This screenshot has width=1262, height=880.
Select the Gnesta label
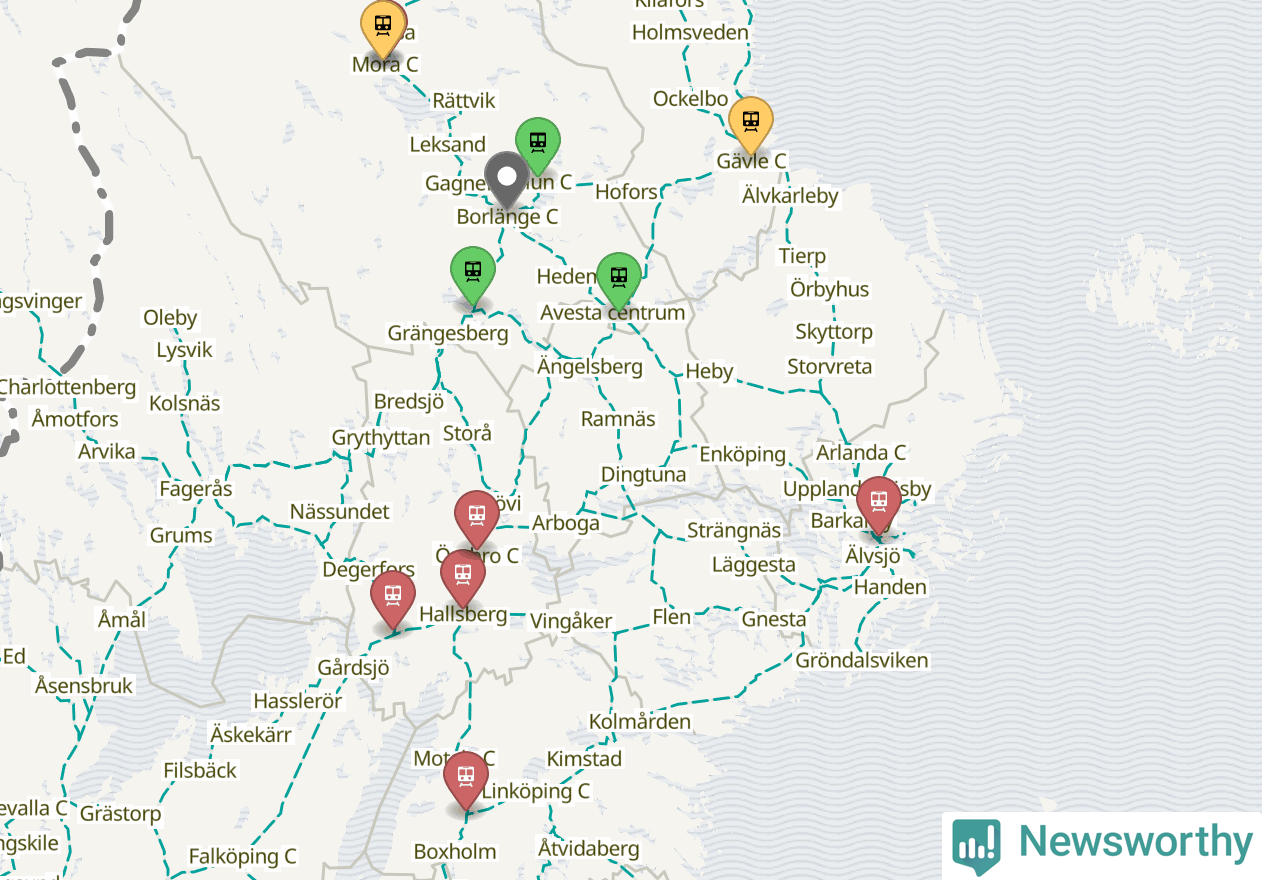[x=774, y=619]
